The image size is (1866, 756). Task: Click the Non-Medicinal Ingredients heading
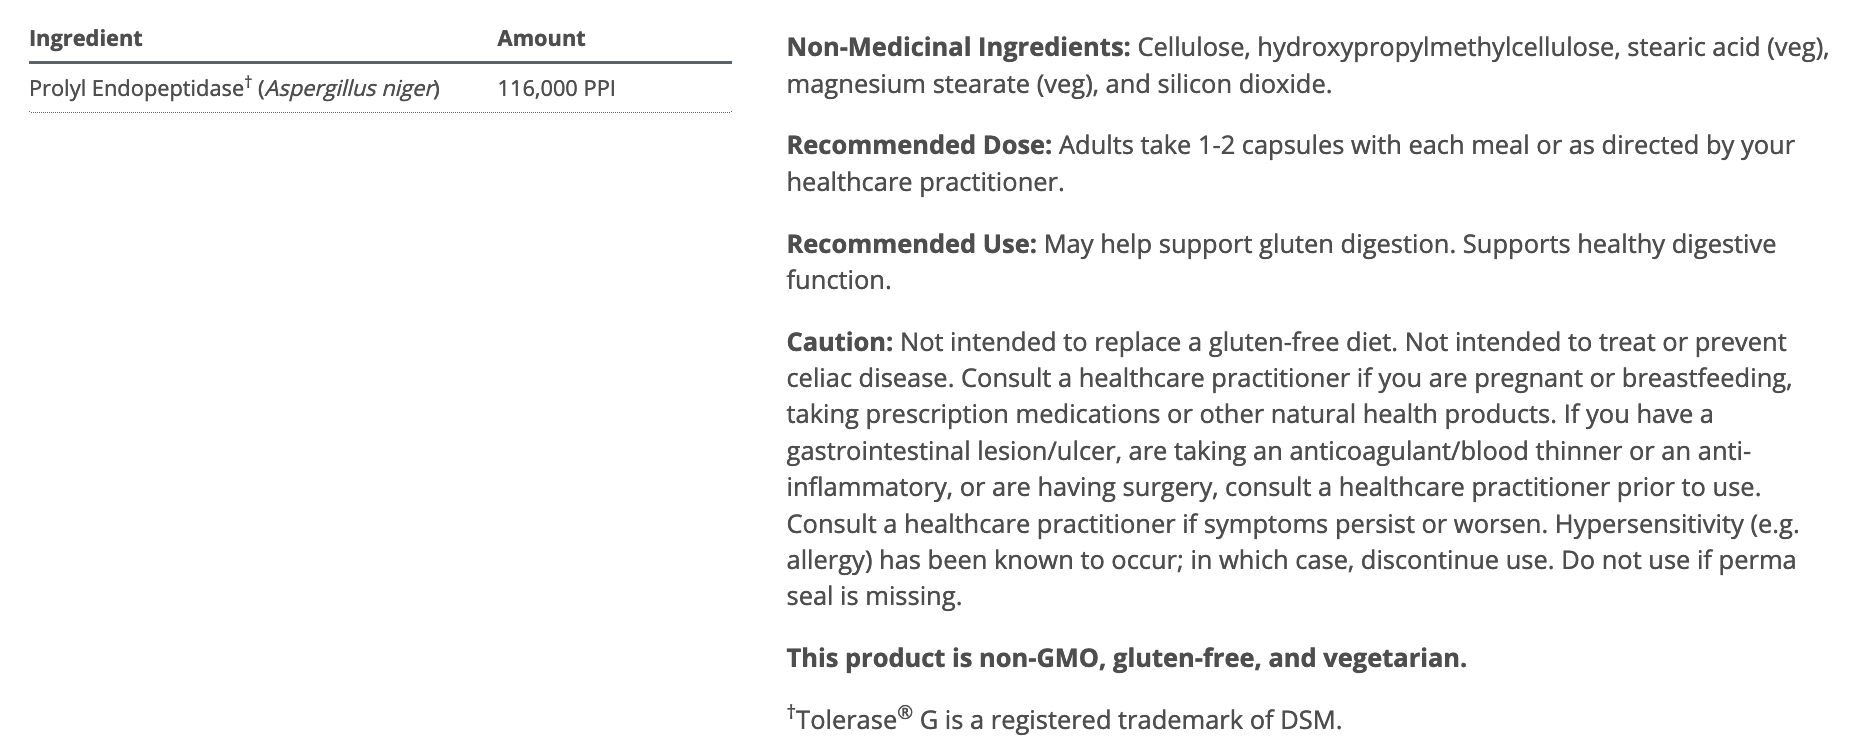point(958,47)
